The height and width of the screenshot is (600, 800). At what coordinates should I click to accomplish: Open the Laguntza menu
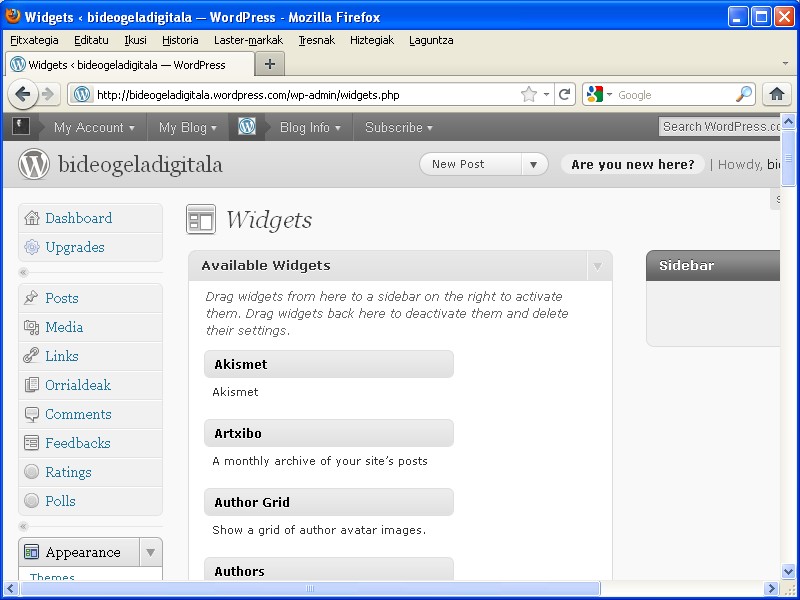coord(431,40)
